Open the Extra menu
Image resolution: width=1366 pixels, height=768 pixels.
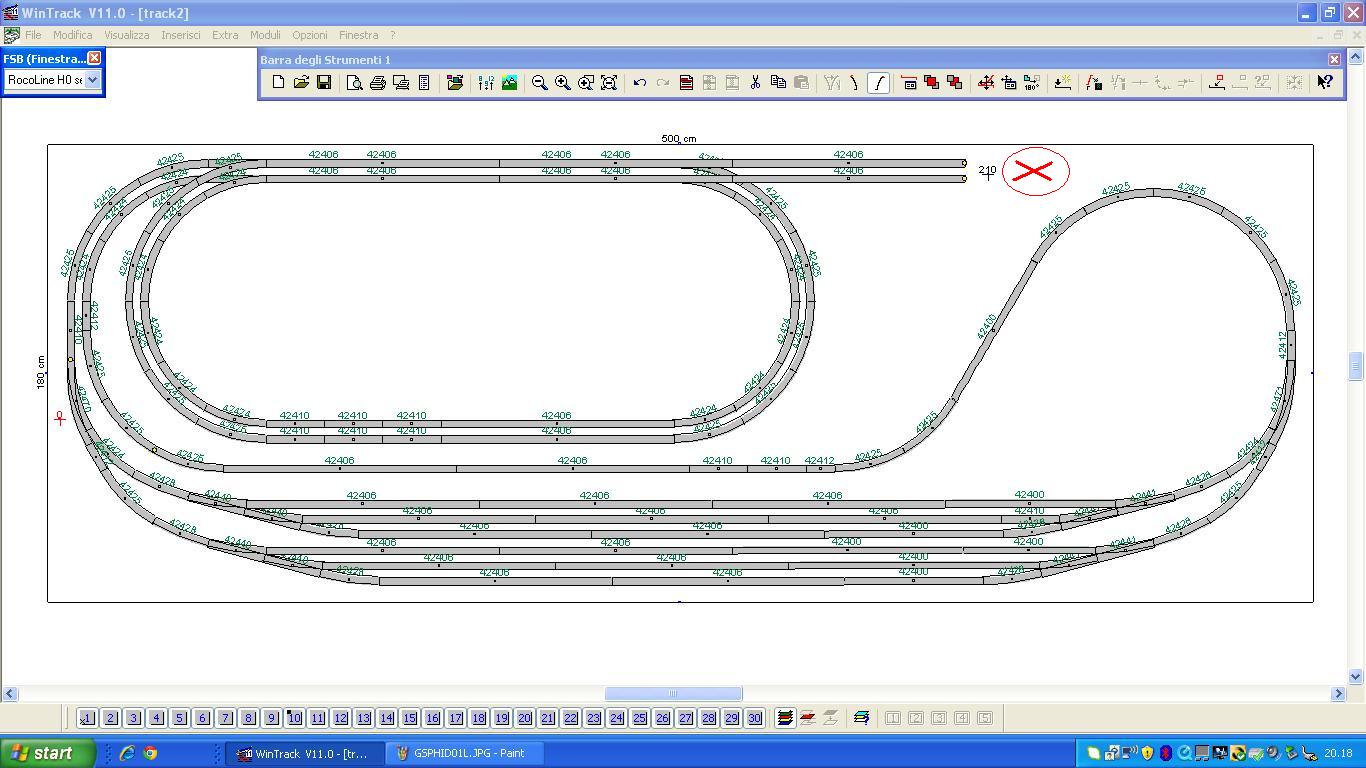tap(225, 35)
